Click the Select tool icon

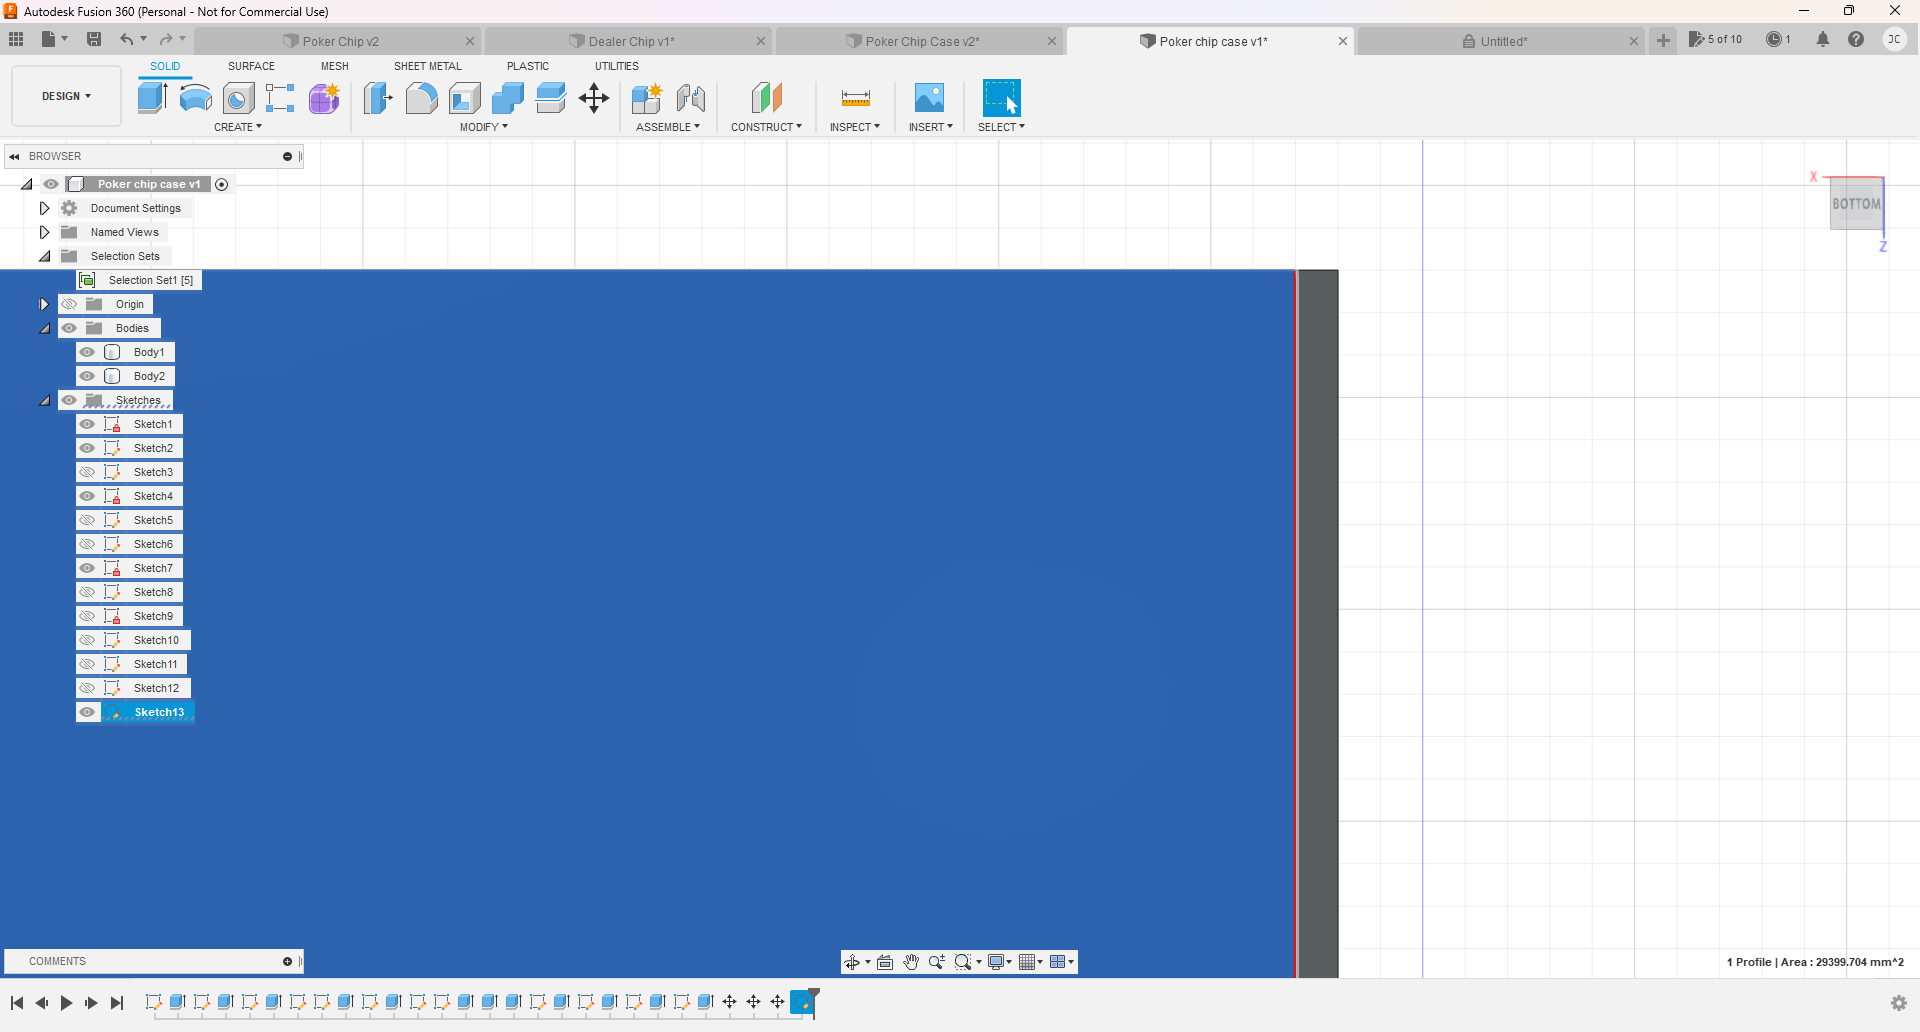pyautogui.click(x=1001, y=98)
